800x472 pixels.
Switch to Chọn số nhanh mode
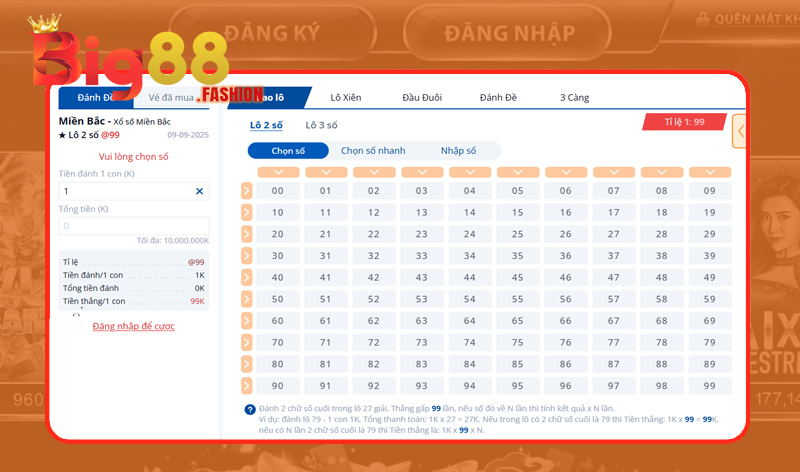tap(373, 151)
